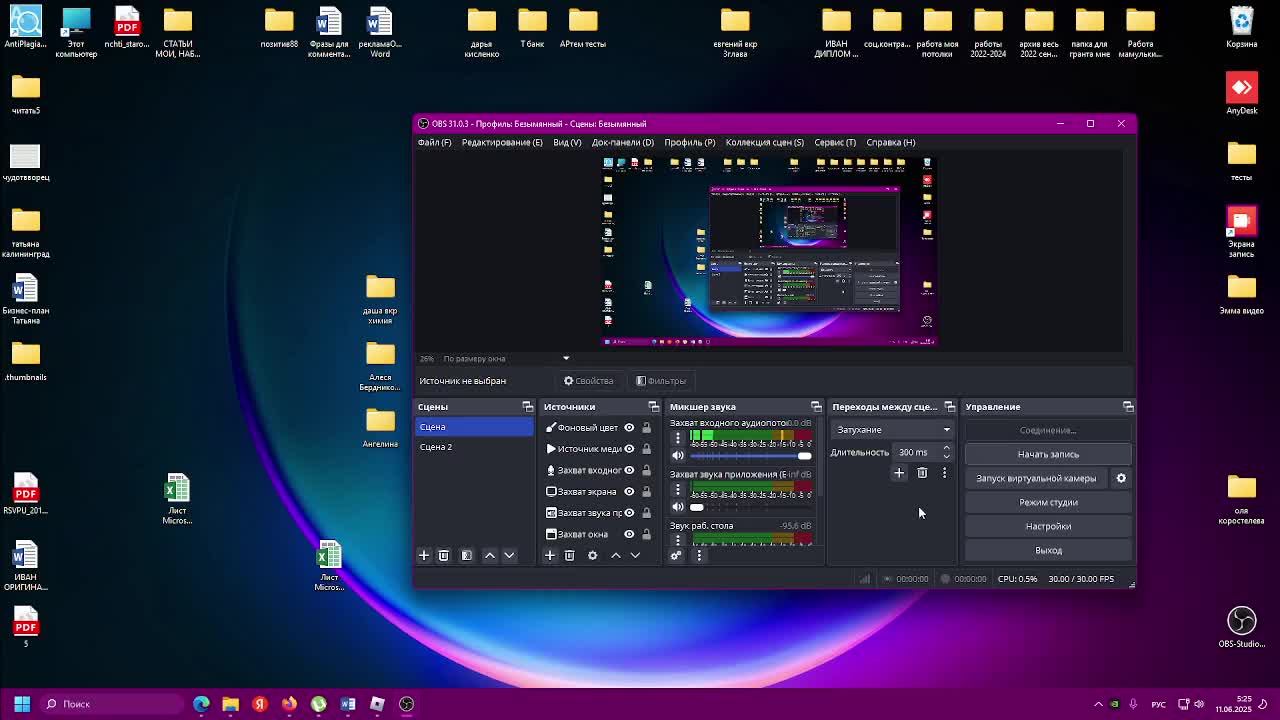Hide the Фоновый цвет source
The width and height of the screenshot is (1280, 720).
click(x=629, y=428)
